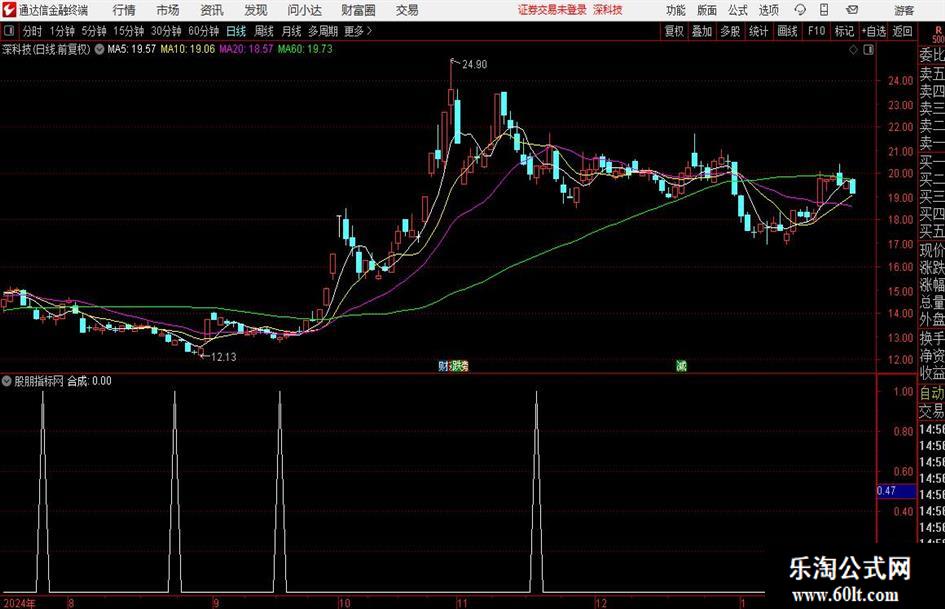Open the 版面 menu
Image resolution: width=945 pixels, height=609 pixels.
(707, 10)
